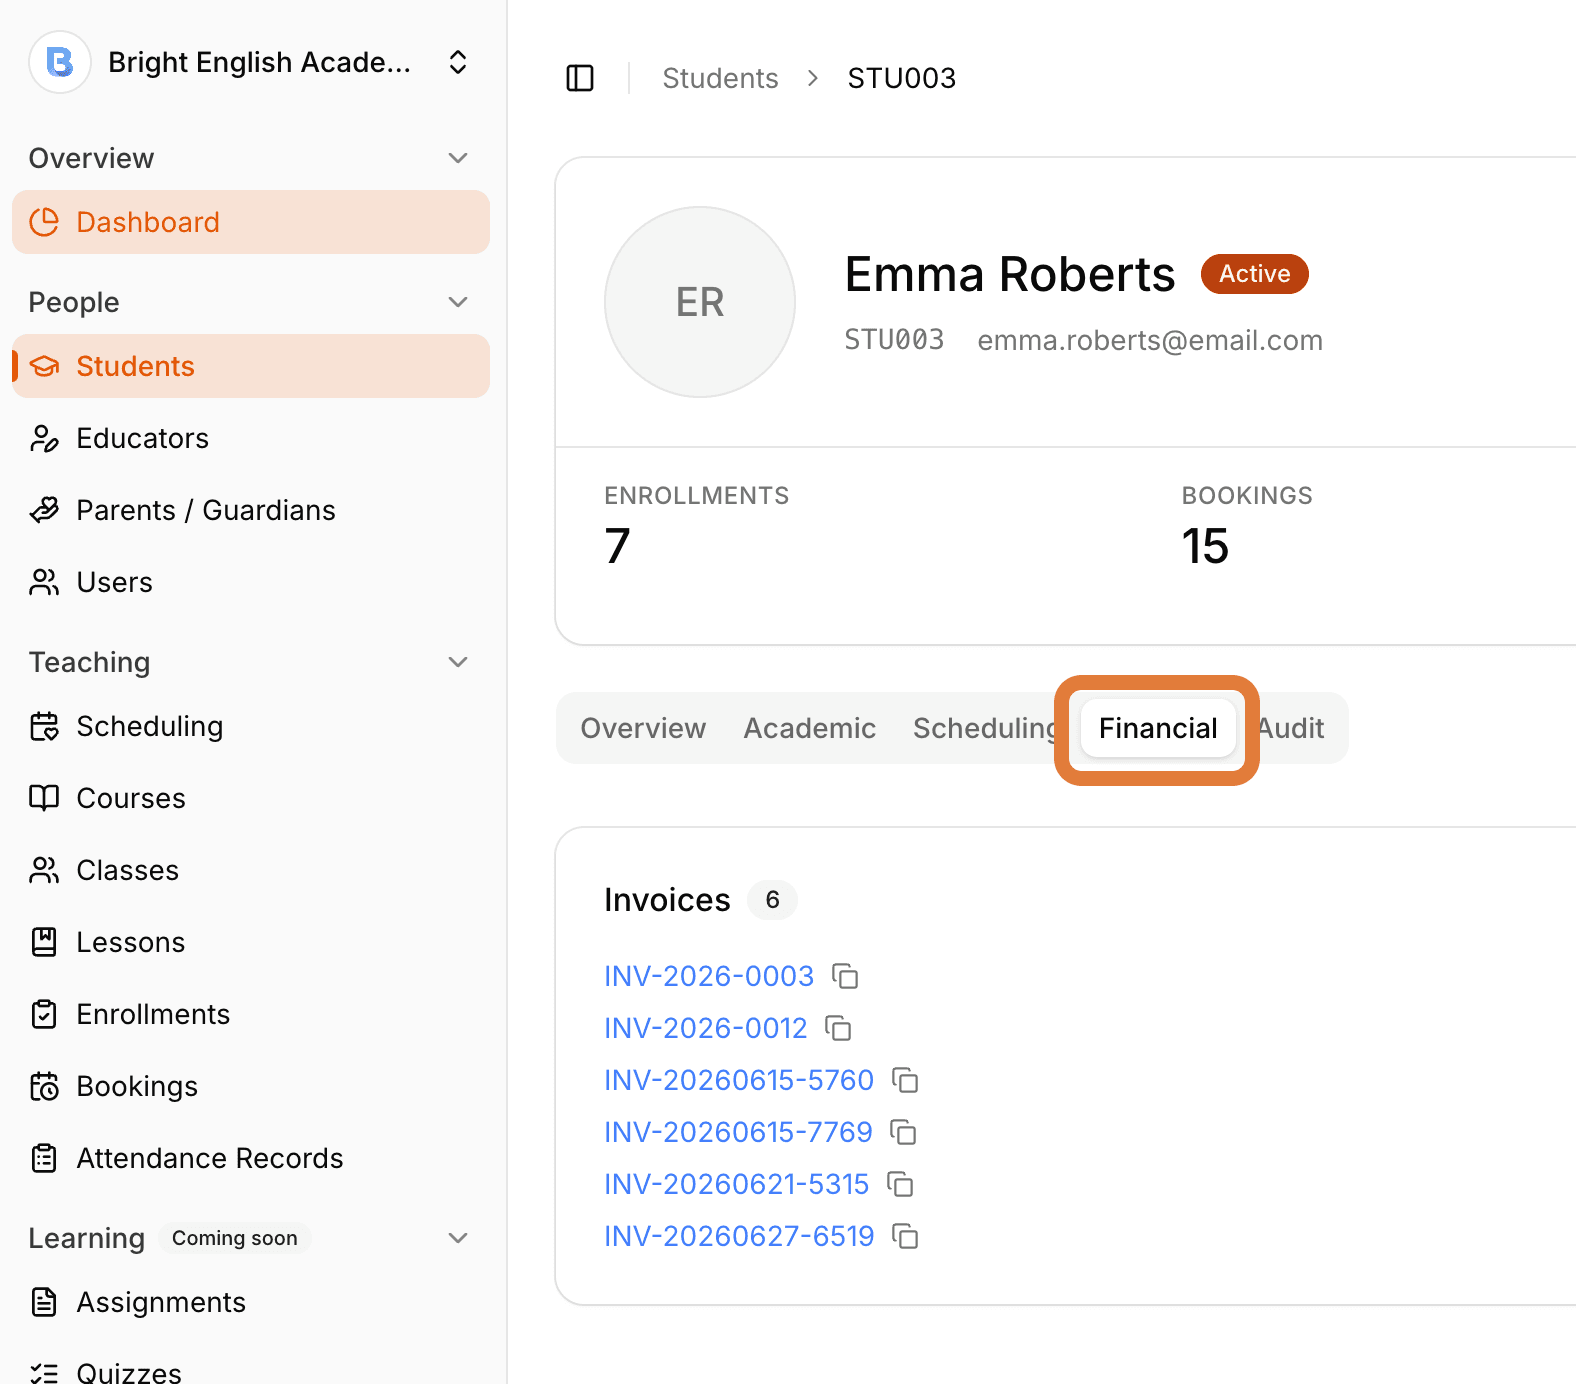Click the Coming soon label
Image resolution: width=1576 pixels, height=1384 pixels.
pos(235,1238)
